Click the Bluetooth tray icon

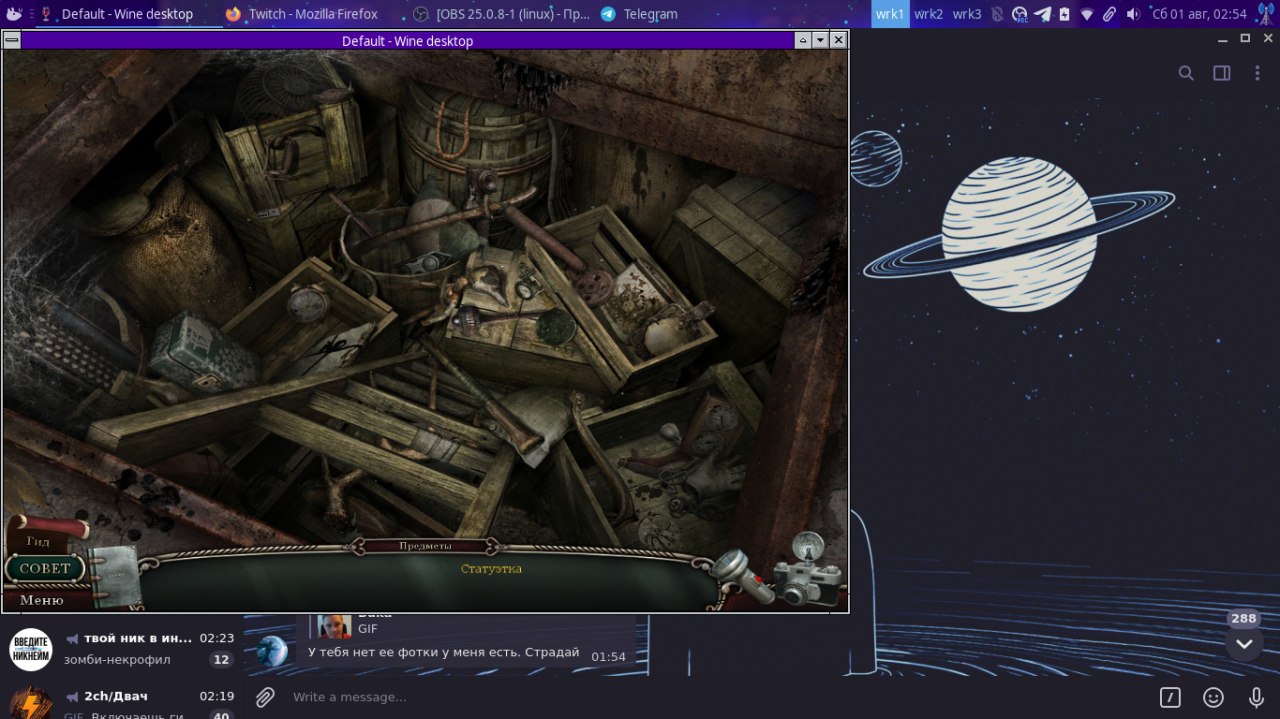click(x=998, y=14)
